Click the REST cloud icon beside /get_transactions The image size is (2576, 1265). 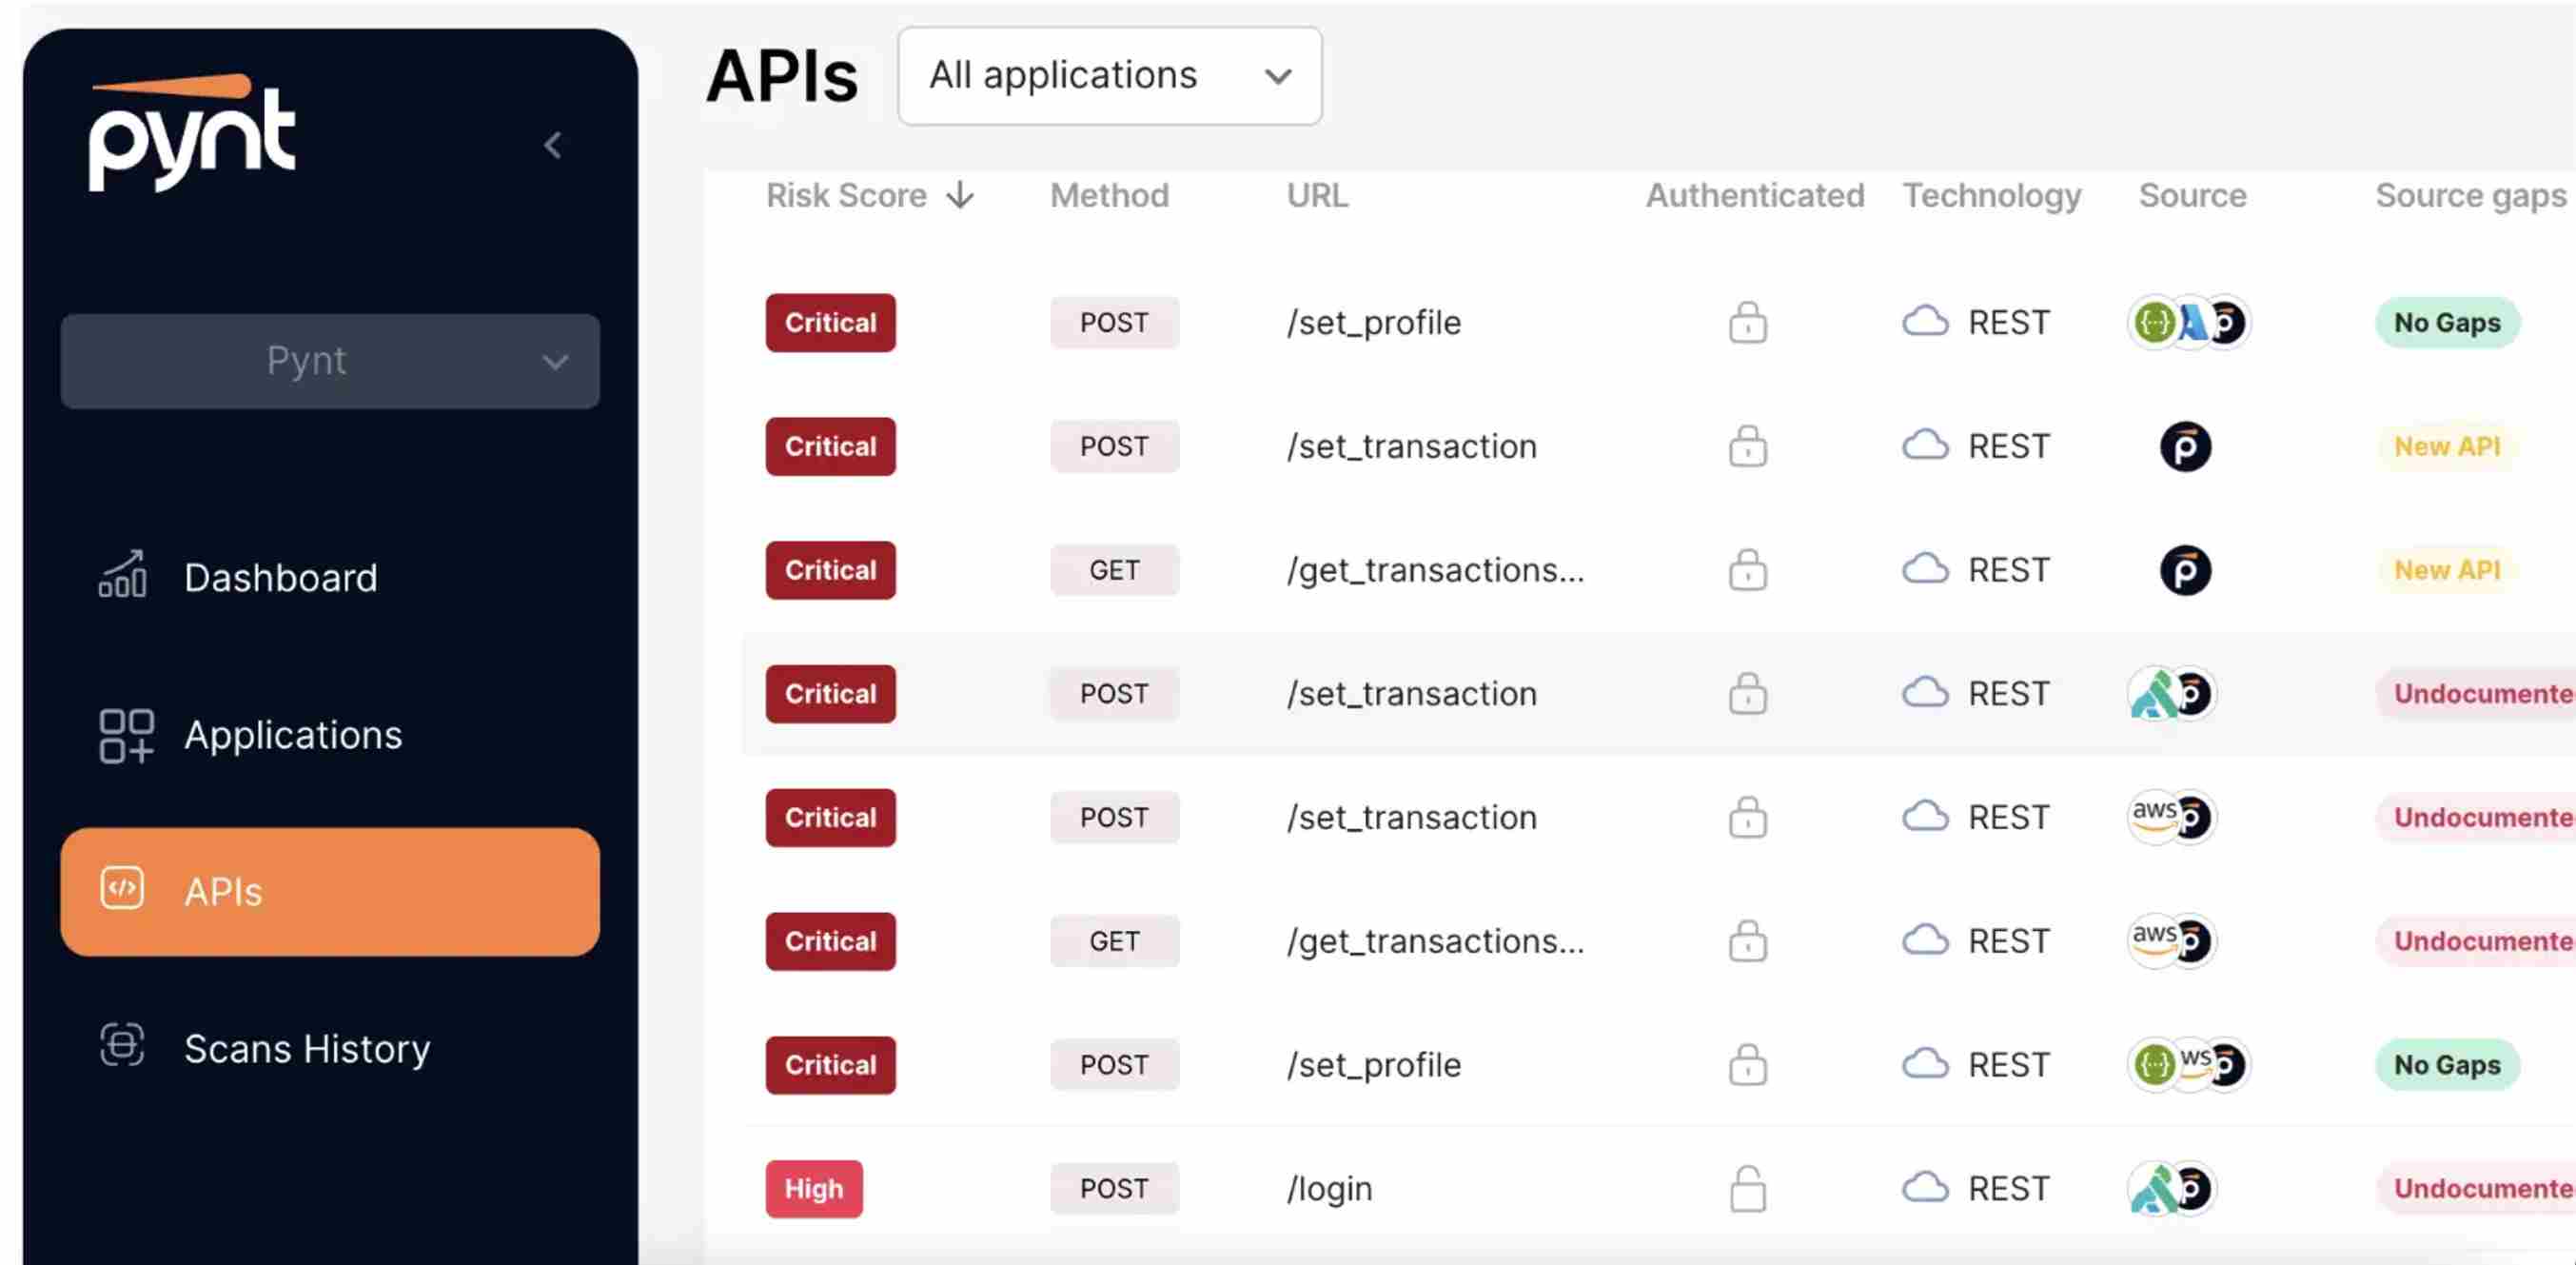1926,569
